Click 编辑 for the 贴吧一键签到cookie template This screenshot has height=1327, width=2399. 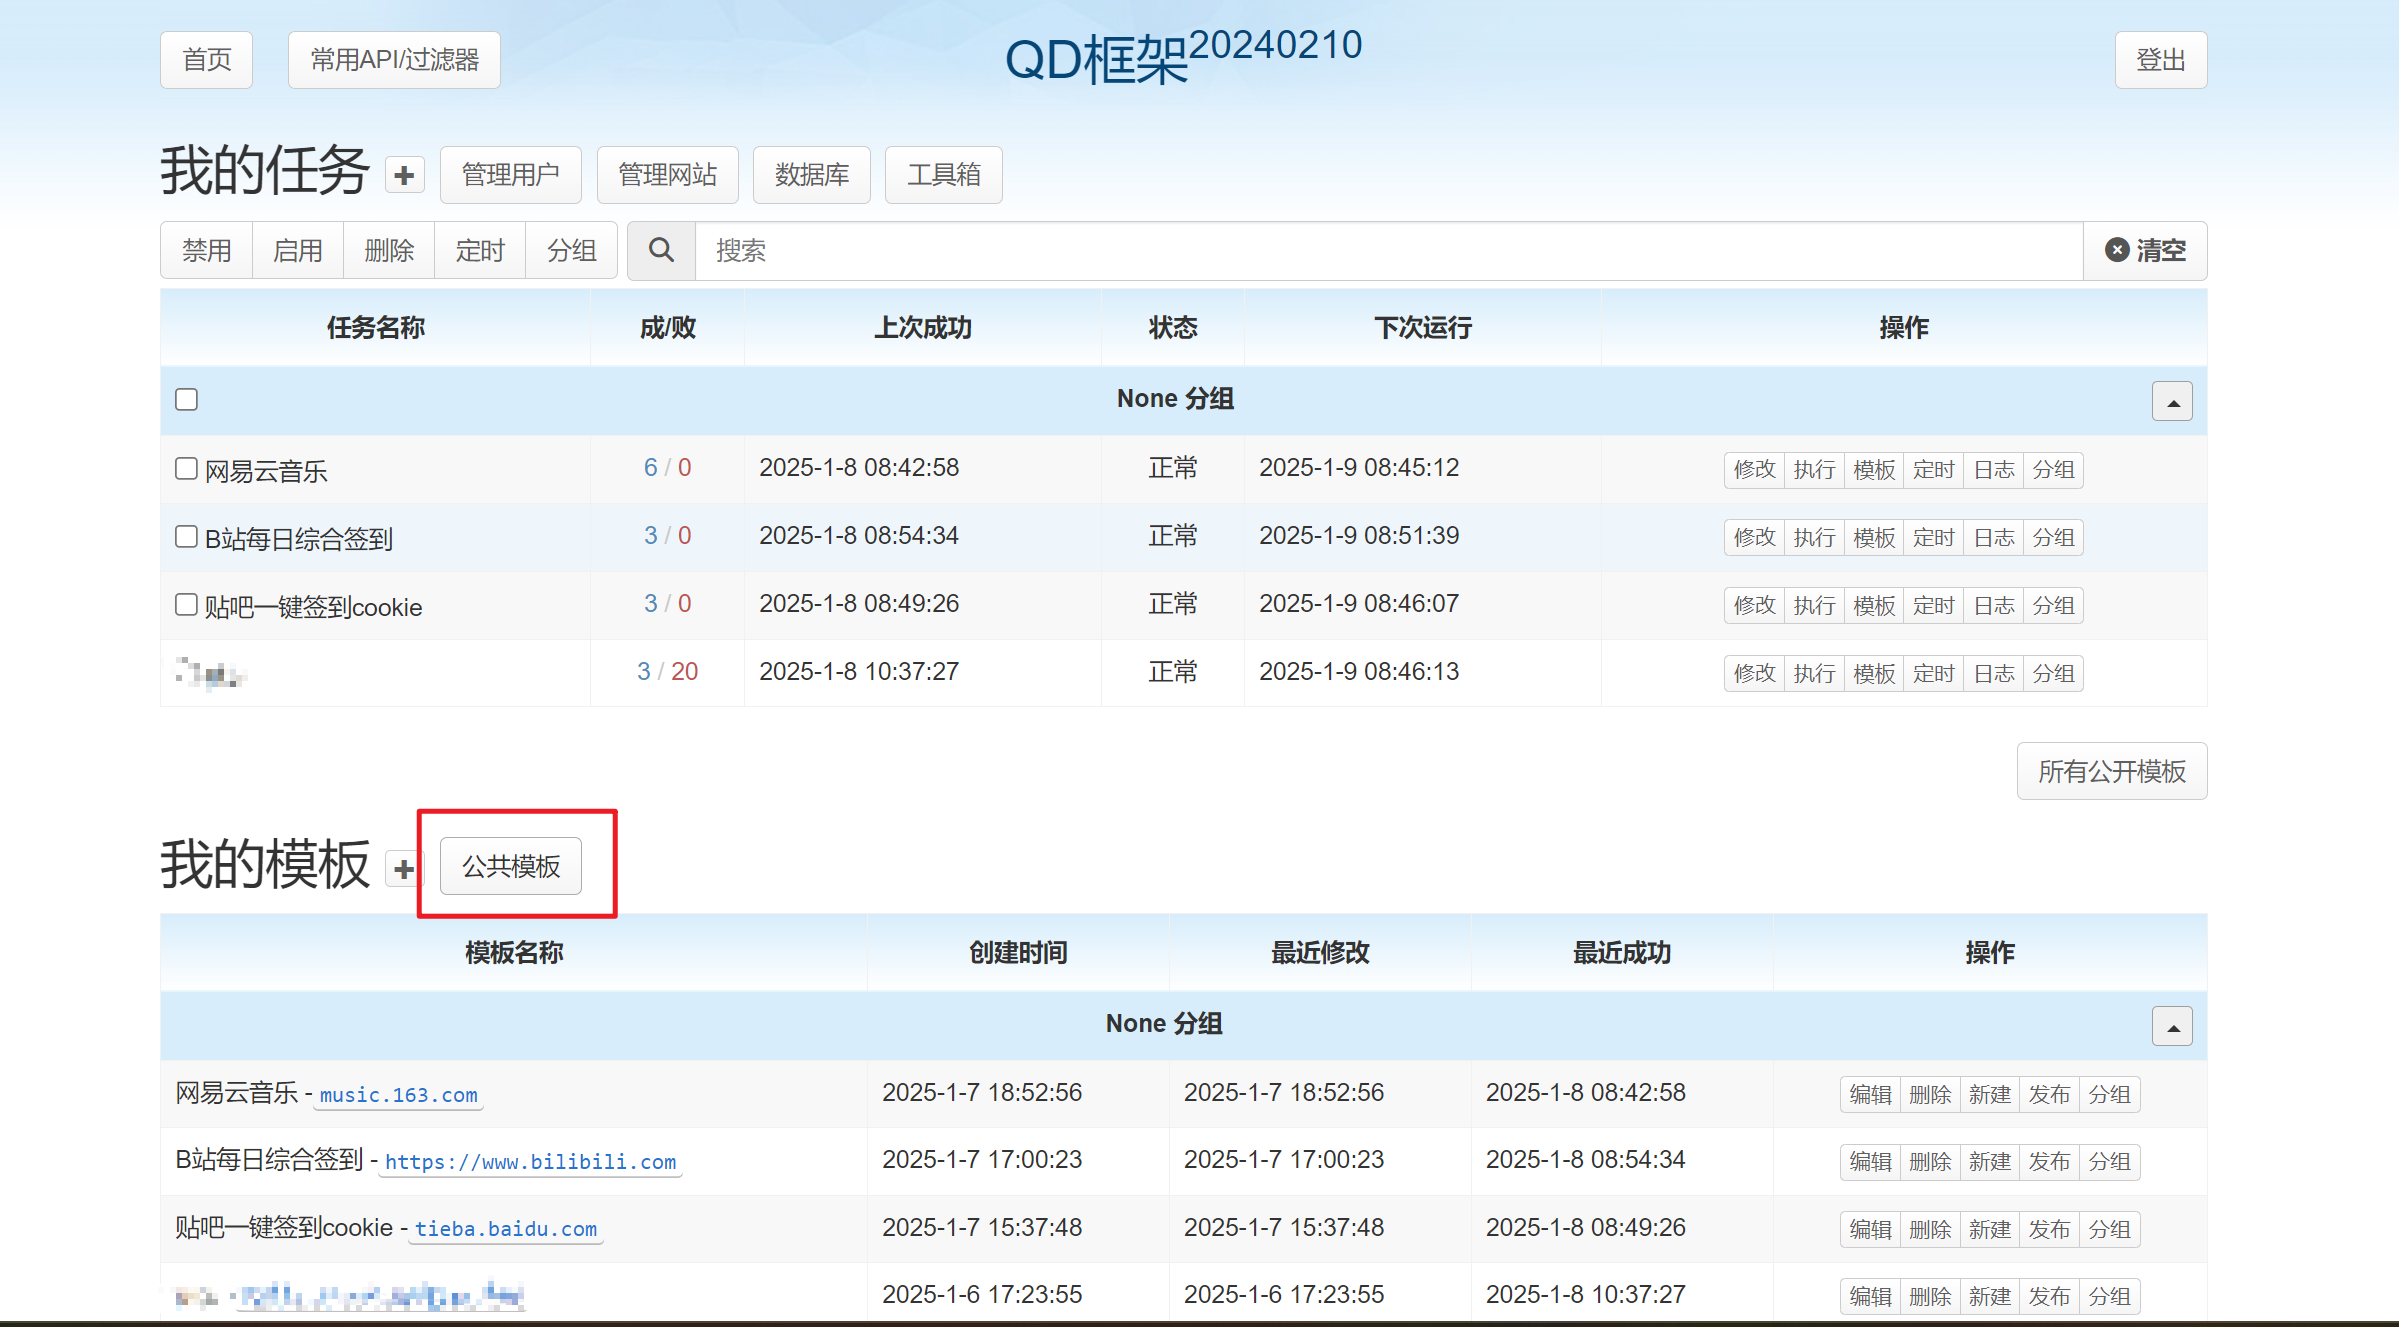click(1870, 1229)
